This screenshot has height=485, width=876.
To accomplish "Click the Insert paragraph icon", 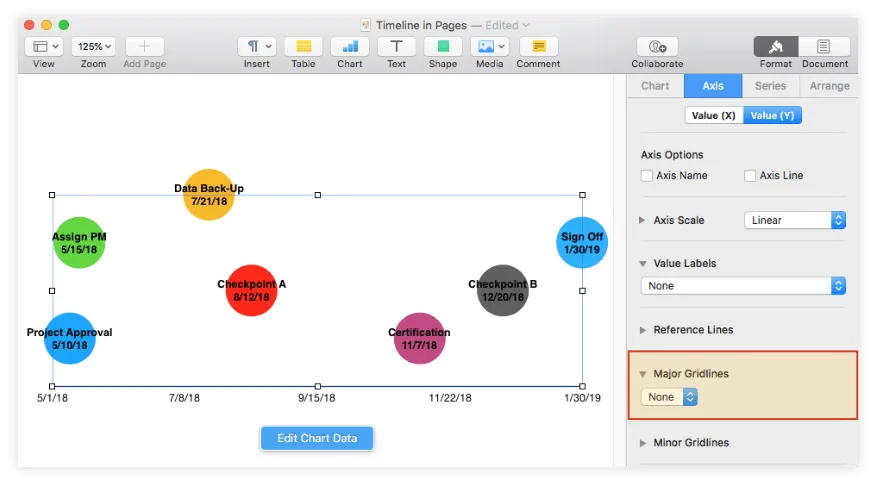I will 257,47.
